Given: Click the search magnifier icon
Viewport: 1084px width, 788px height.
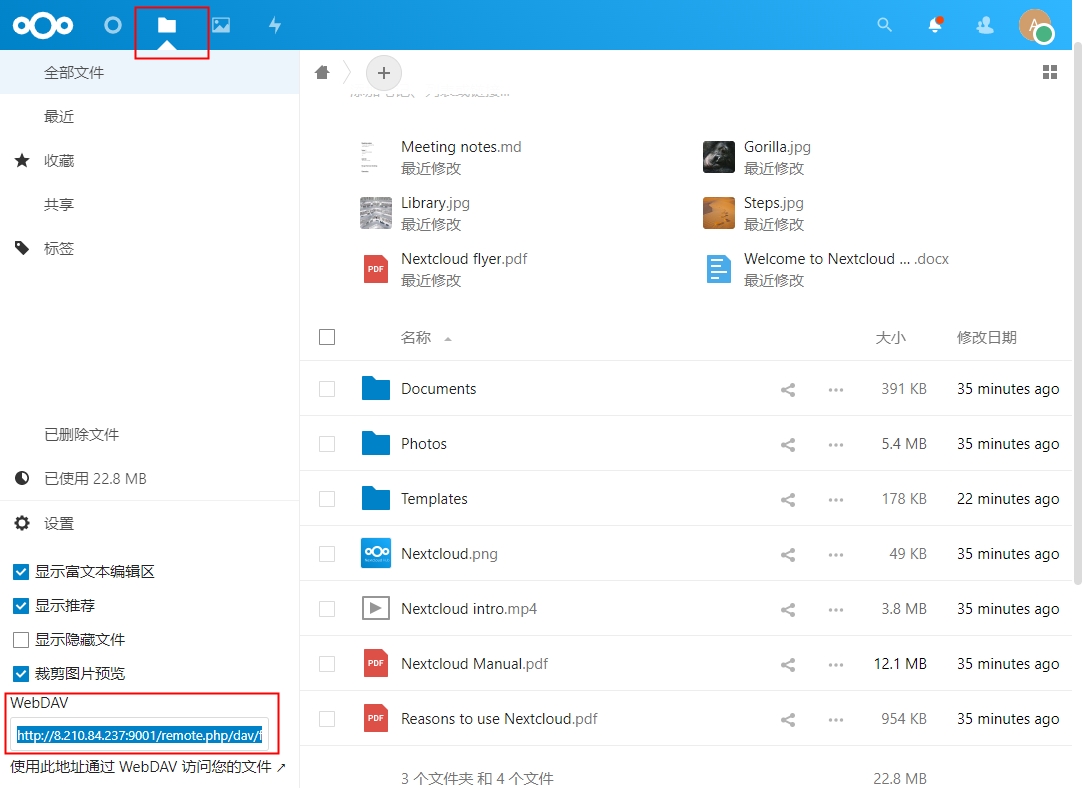Looking at the screenshot, I should [884, 25].
